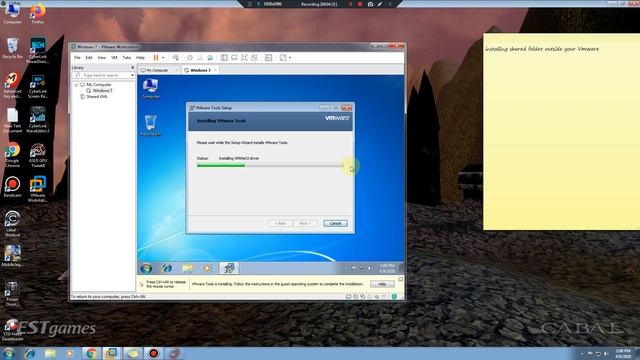
Task: Open Chrome from the host taskbar
Action: coord(91,353)
